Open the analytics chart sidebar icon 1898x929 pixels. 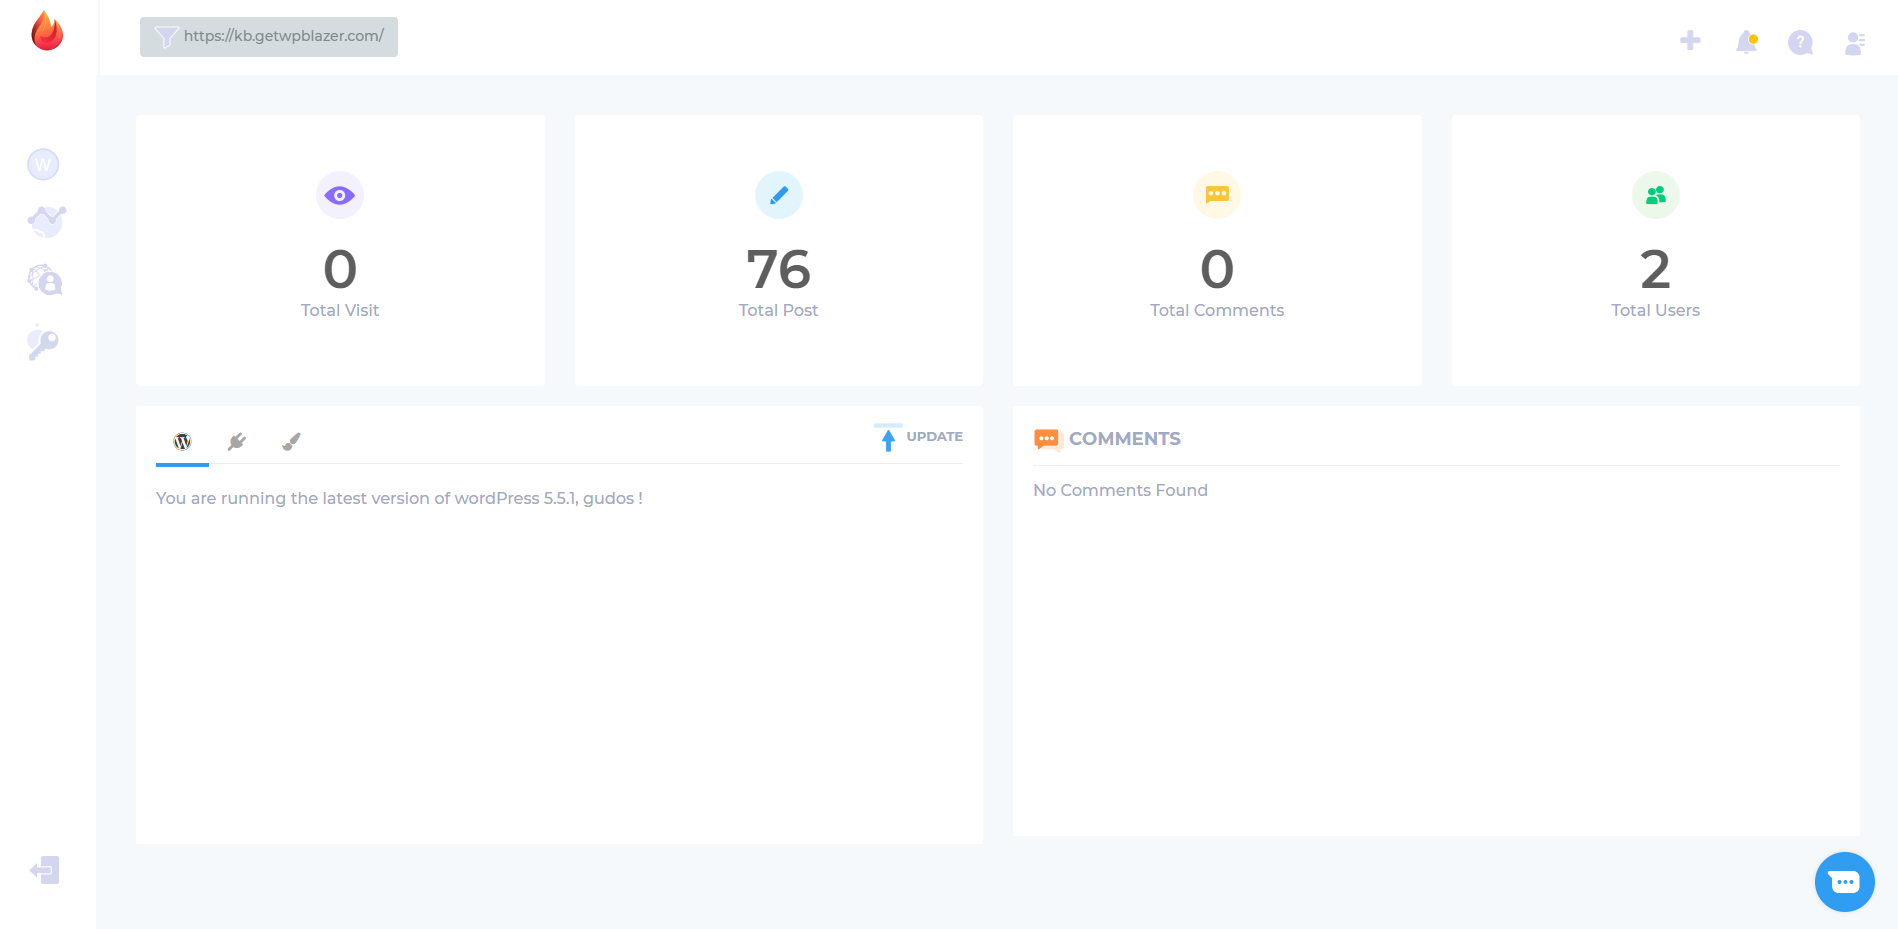click(x=46, y=221)
